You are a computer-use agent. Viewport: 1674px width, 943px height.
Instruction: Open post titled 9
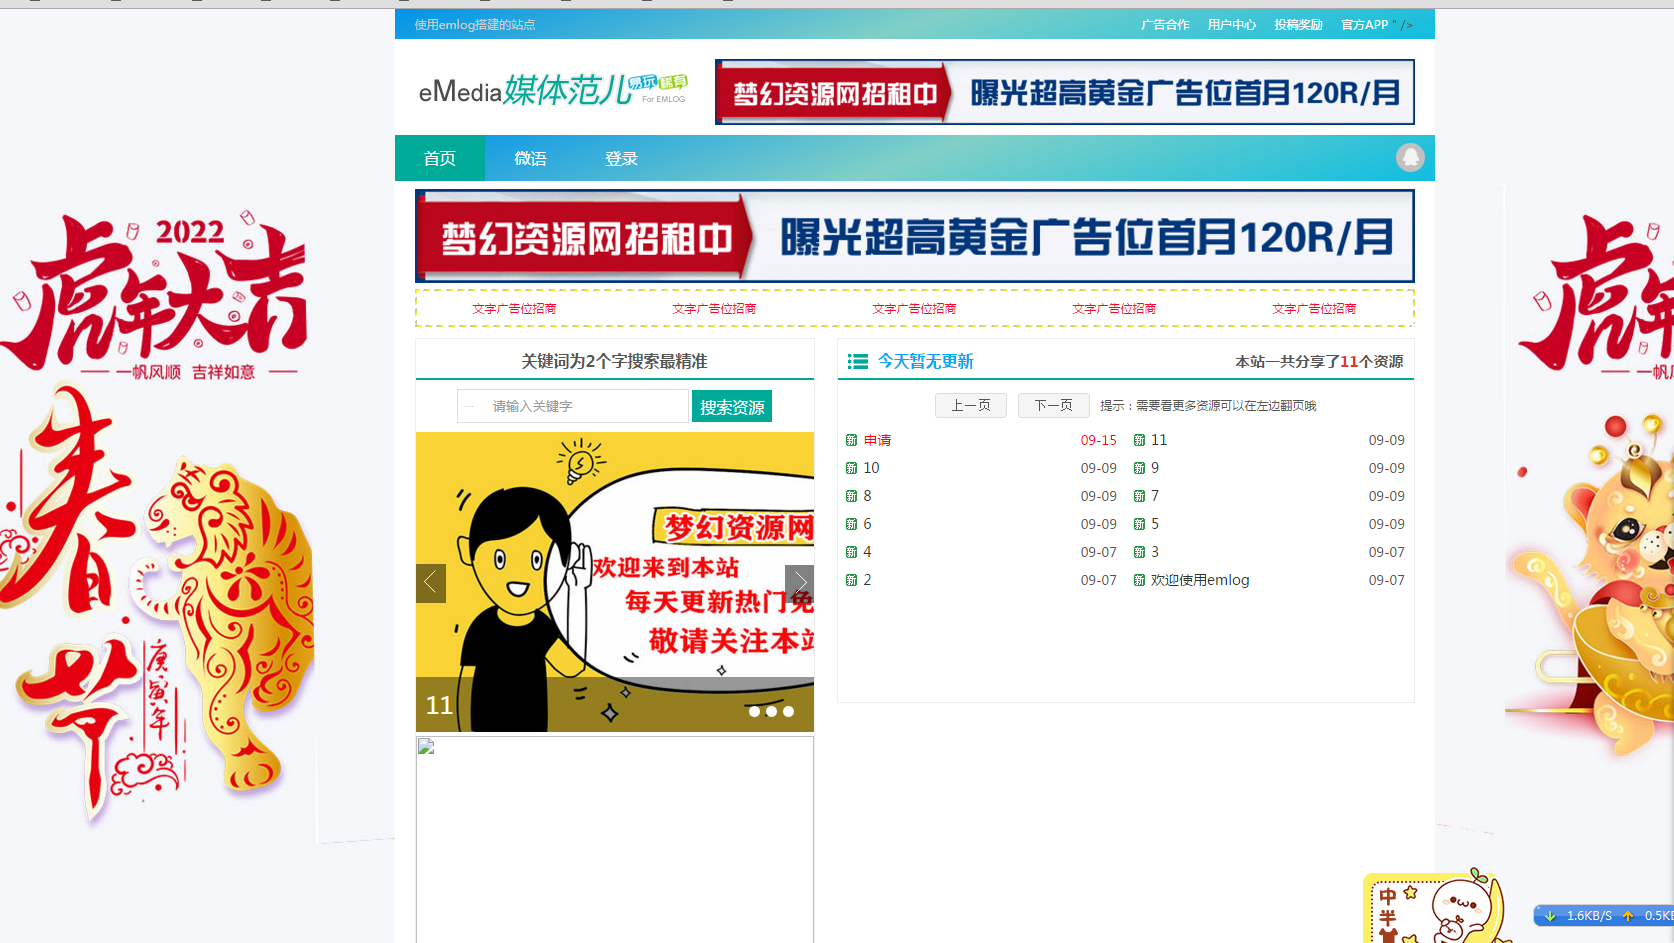coord(1155,468)
